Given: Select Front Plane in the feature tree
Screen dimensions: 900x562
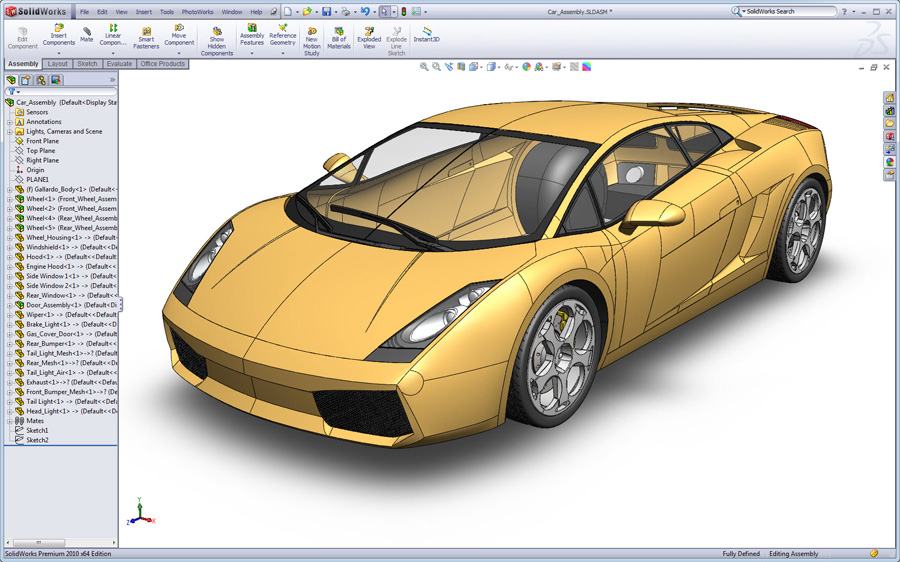Looking at the screenshot, I should 42,141.
